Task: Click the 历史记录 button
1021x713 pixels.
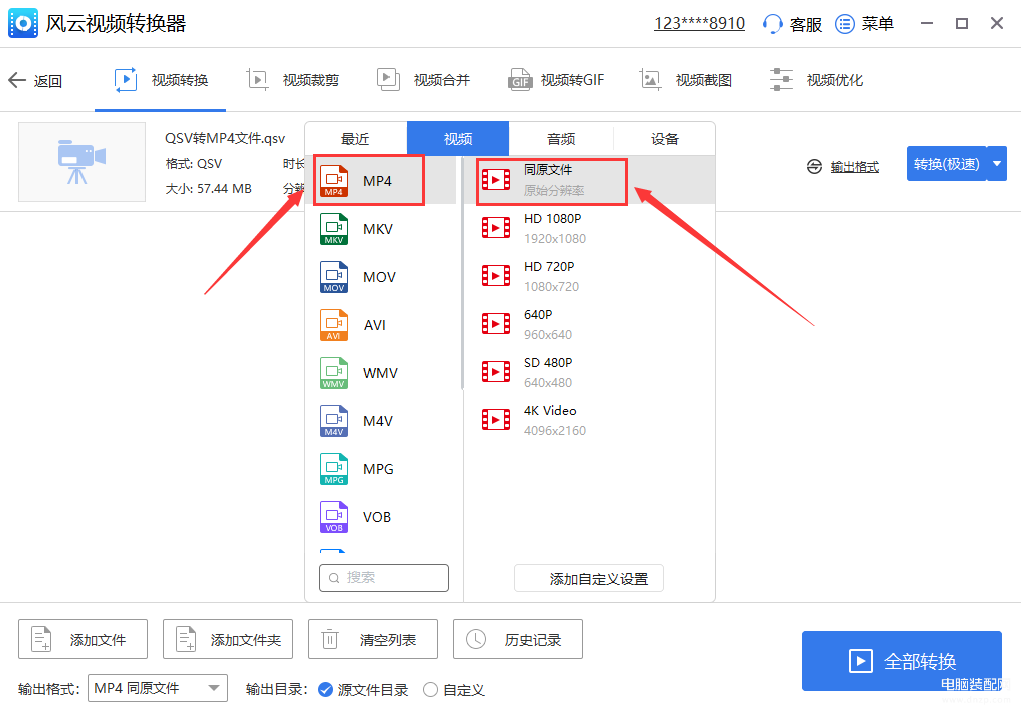Action: 518,639
